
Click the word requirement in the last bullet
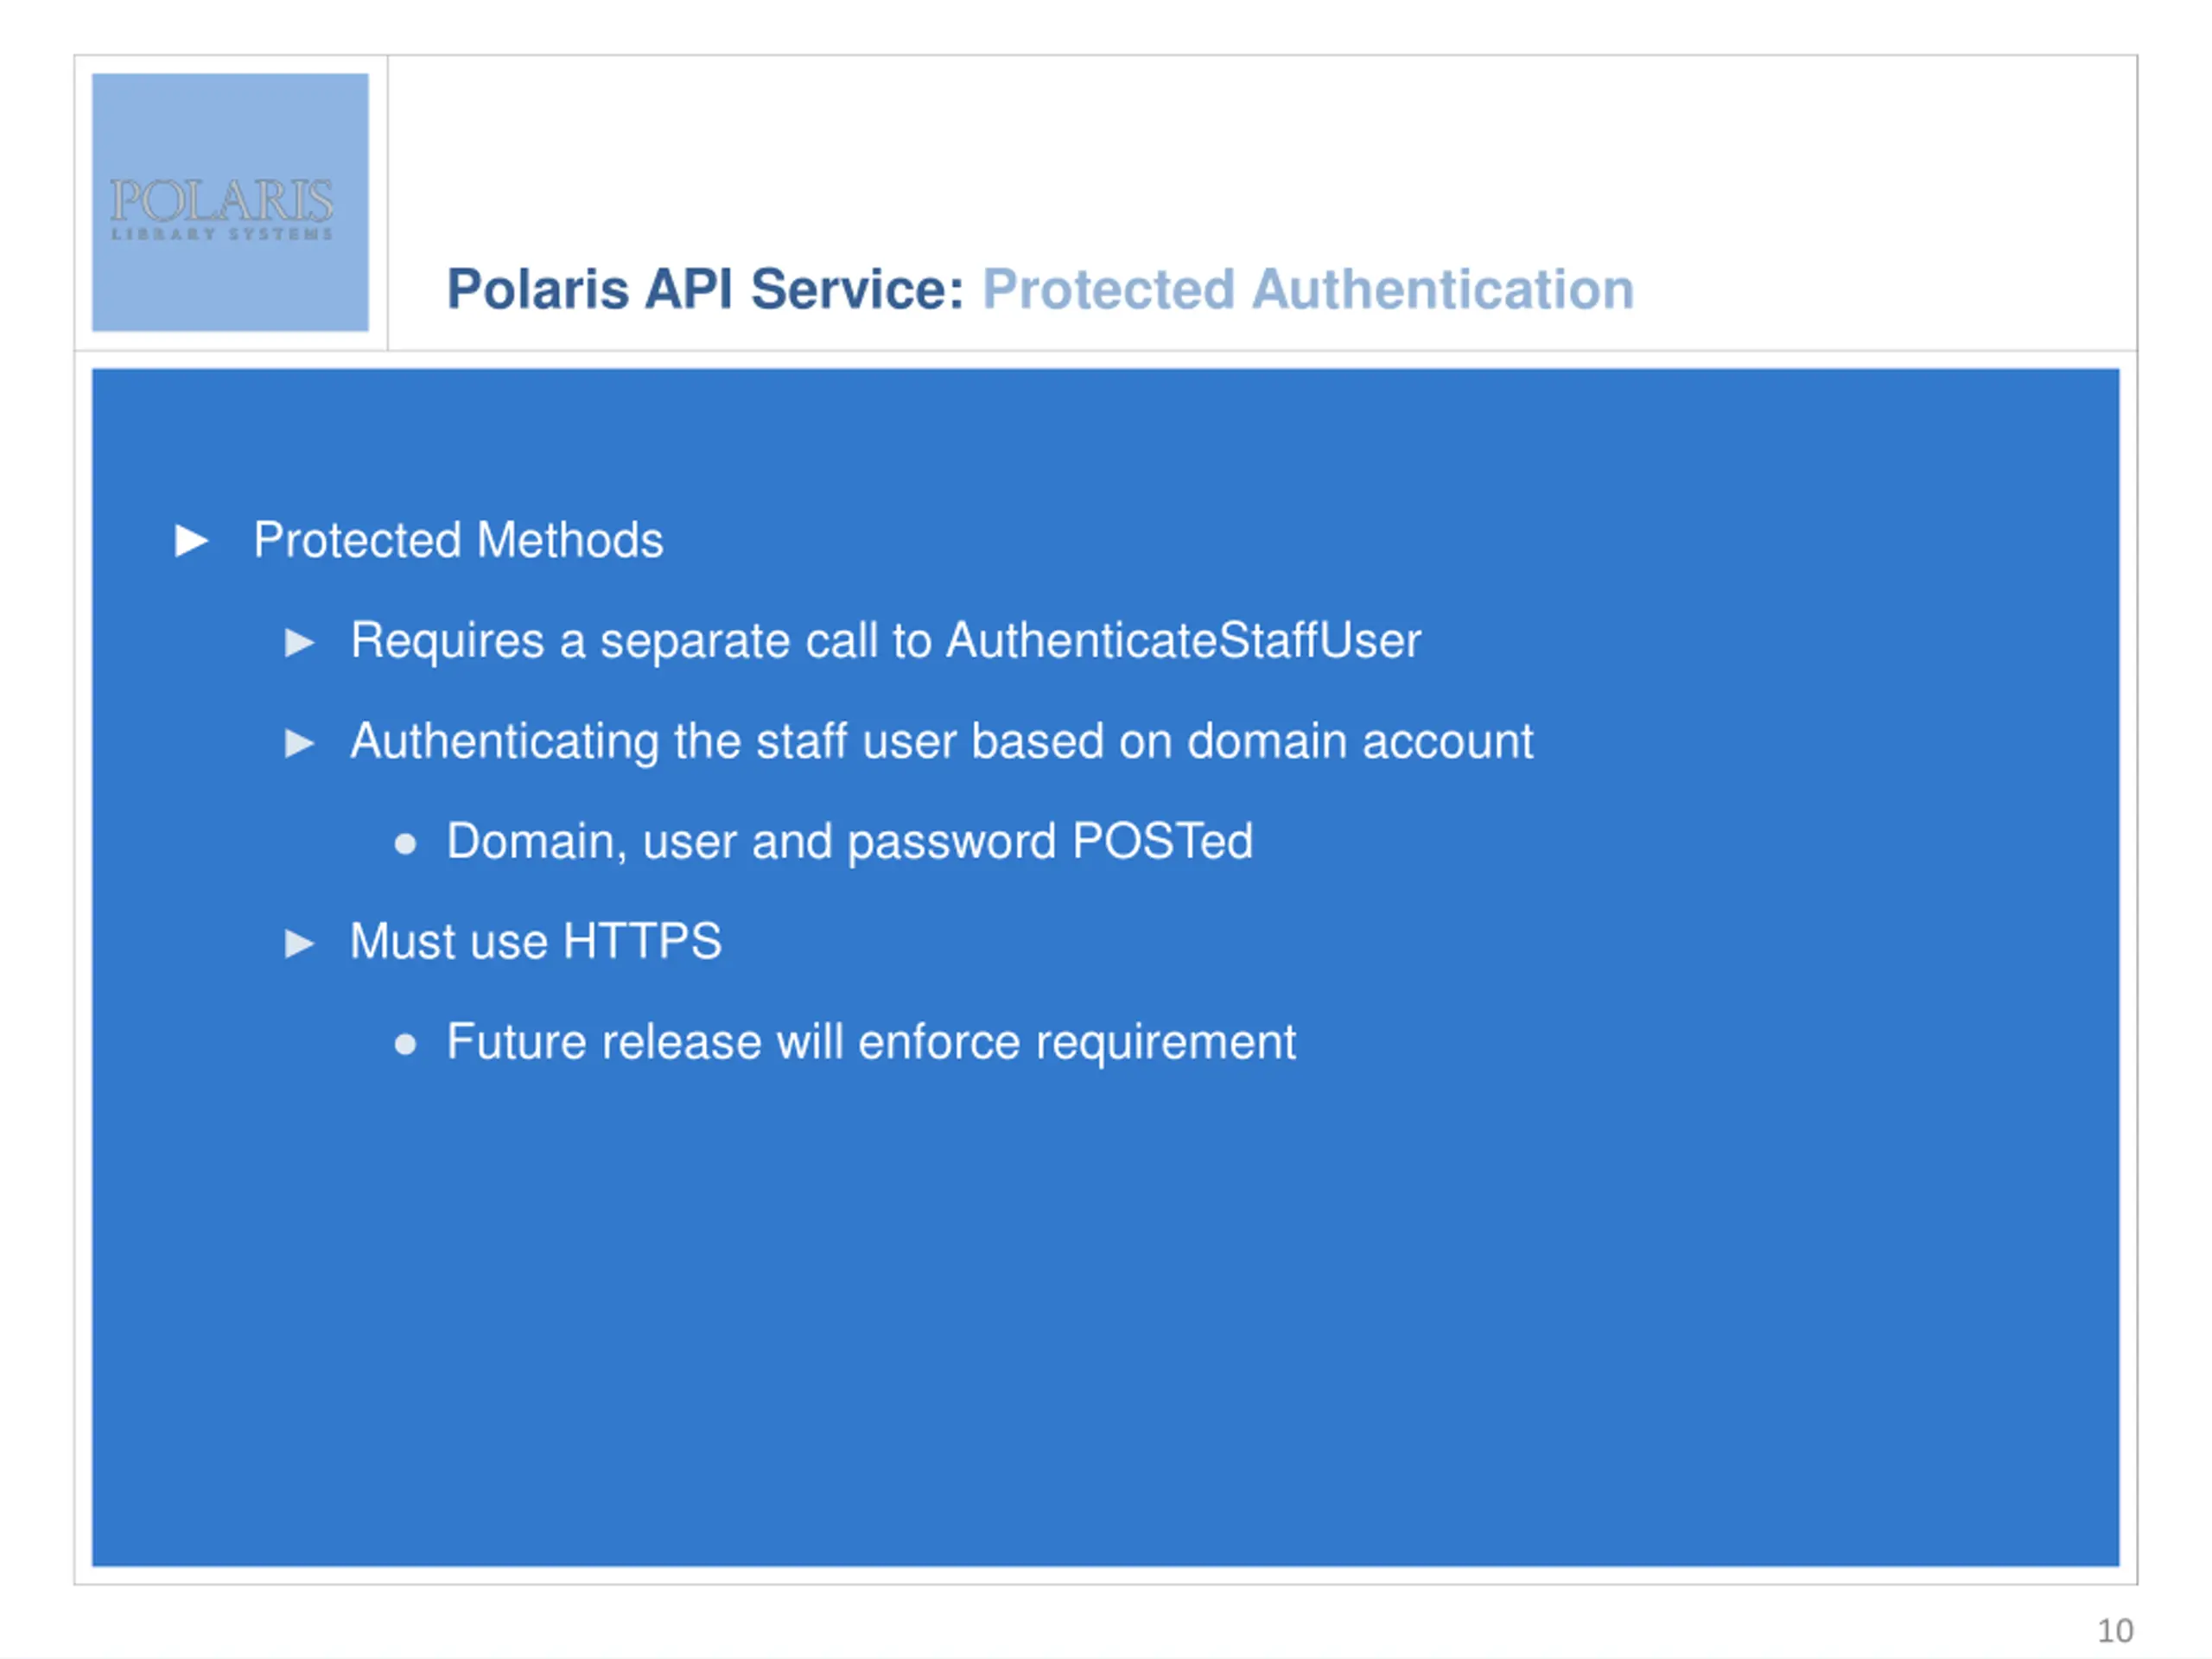coord(1166,1043)
